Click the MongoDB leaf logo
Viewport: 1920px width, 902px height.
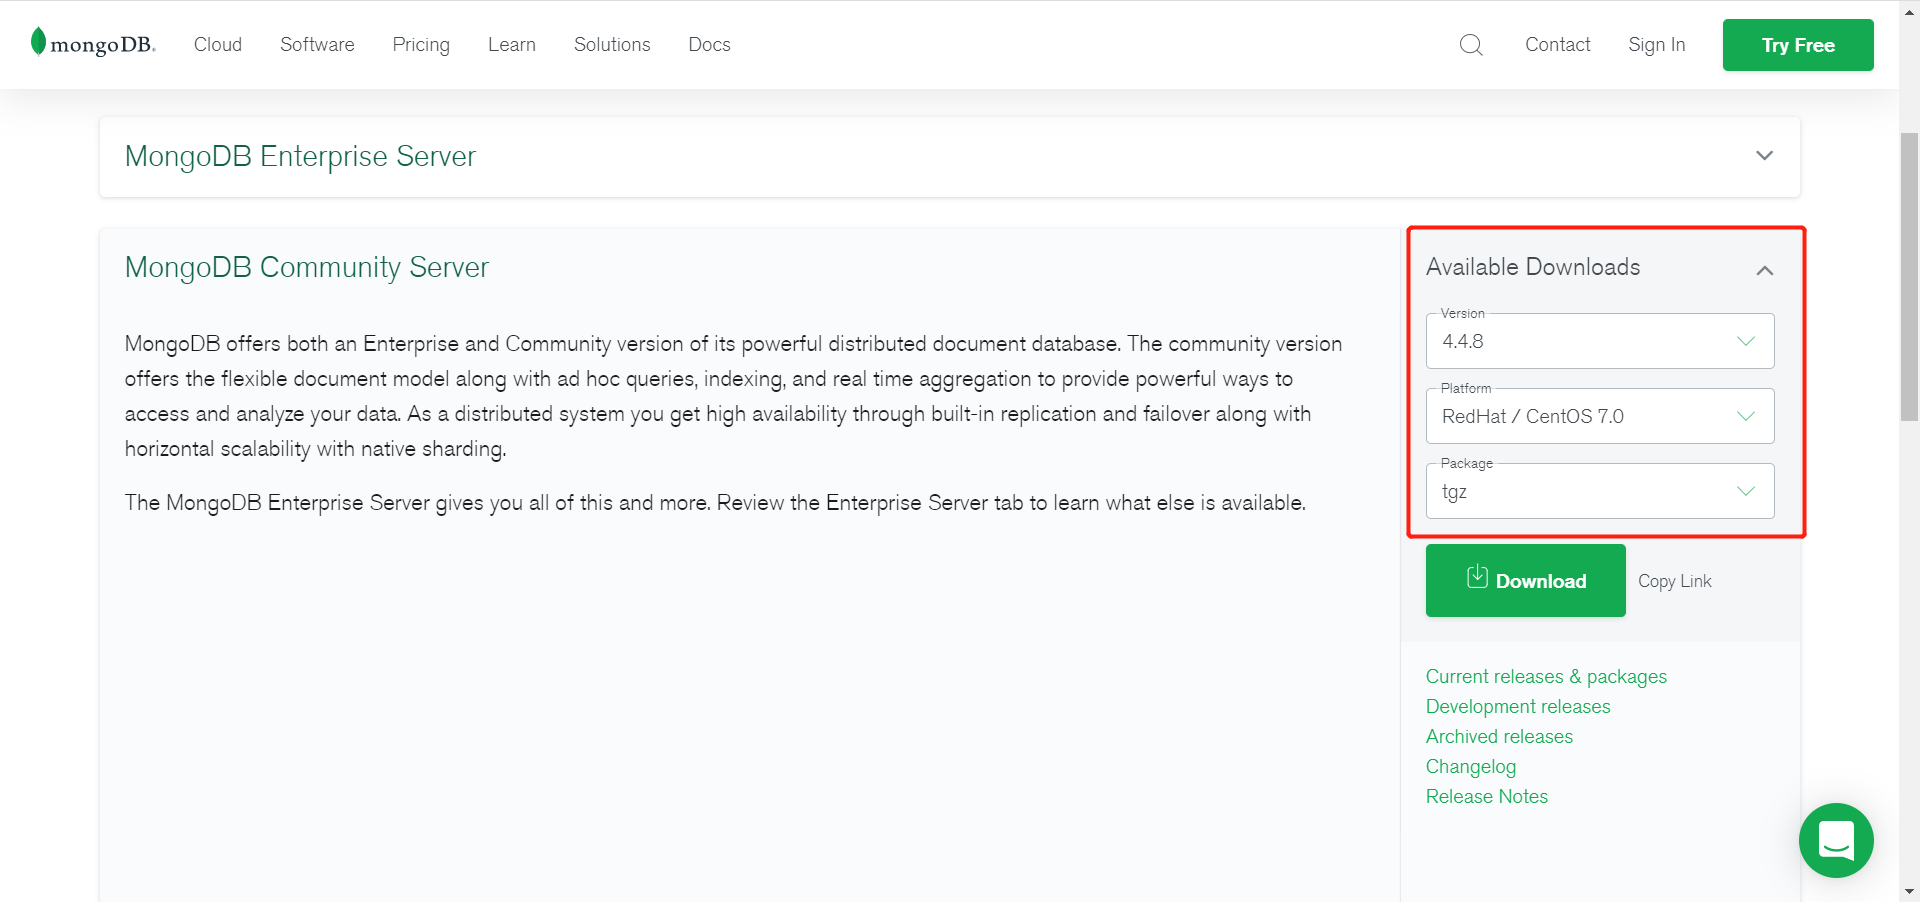(93, 43)
